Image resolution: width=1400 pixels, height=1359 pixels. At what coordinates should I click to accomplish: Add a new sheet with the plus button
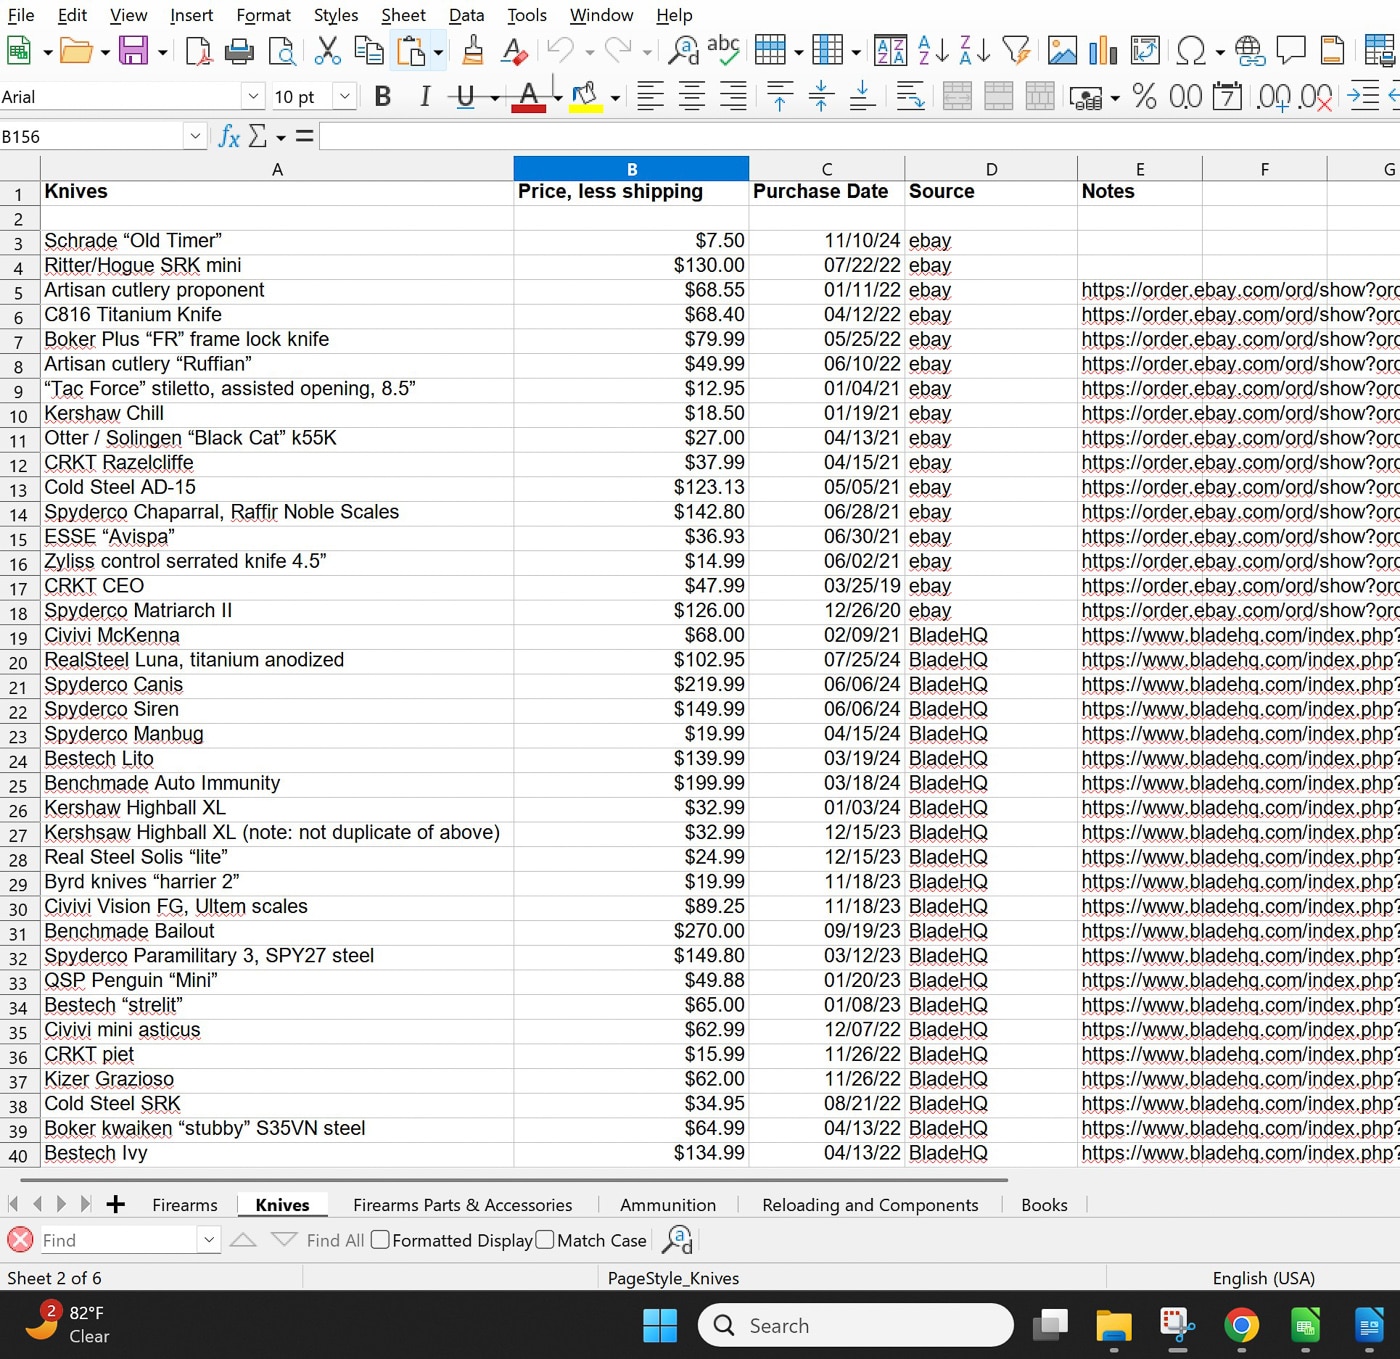(x=115, y=1205)
